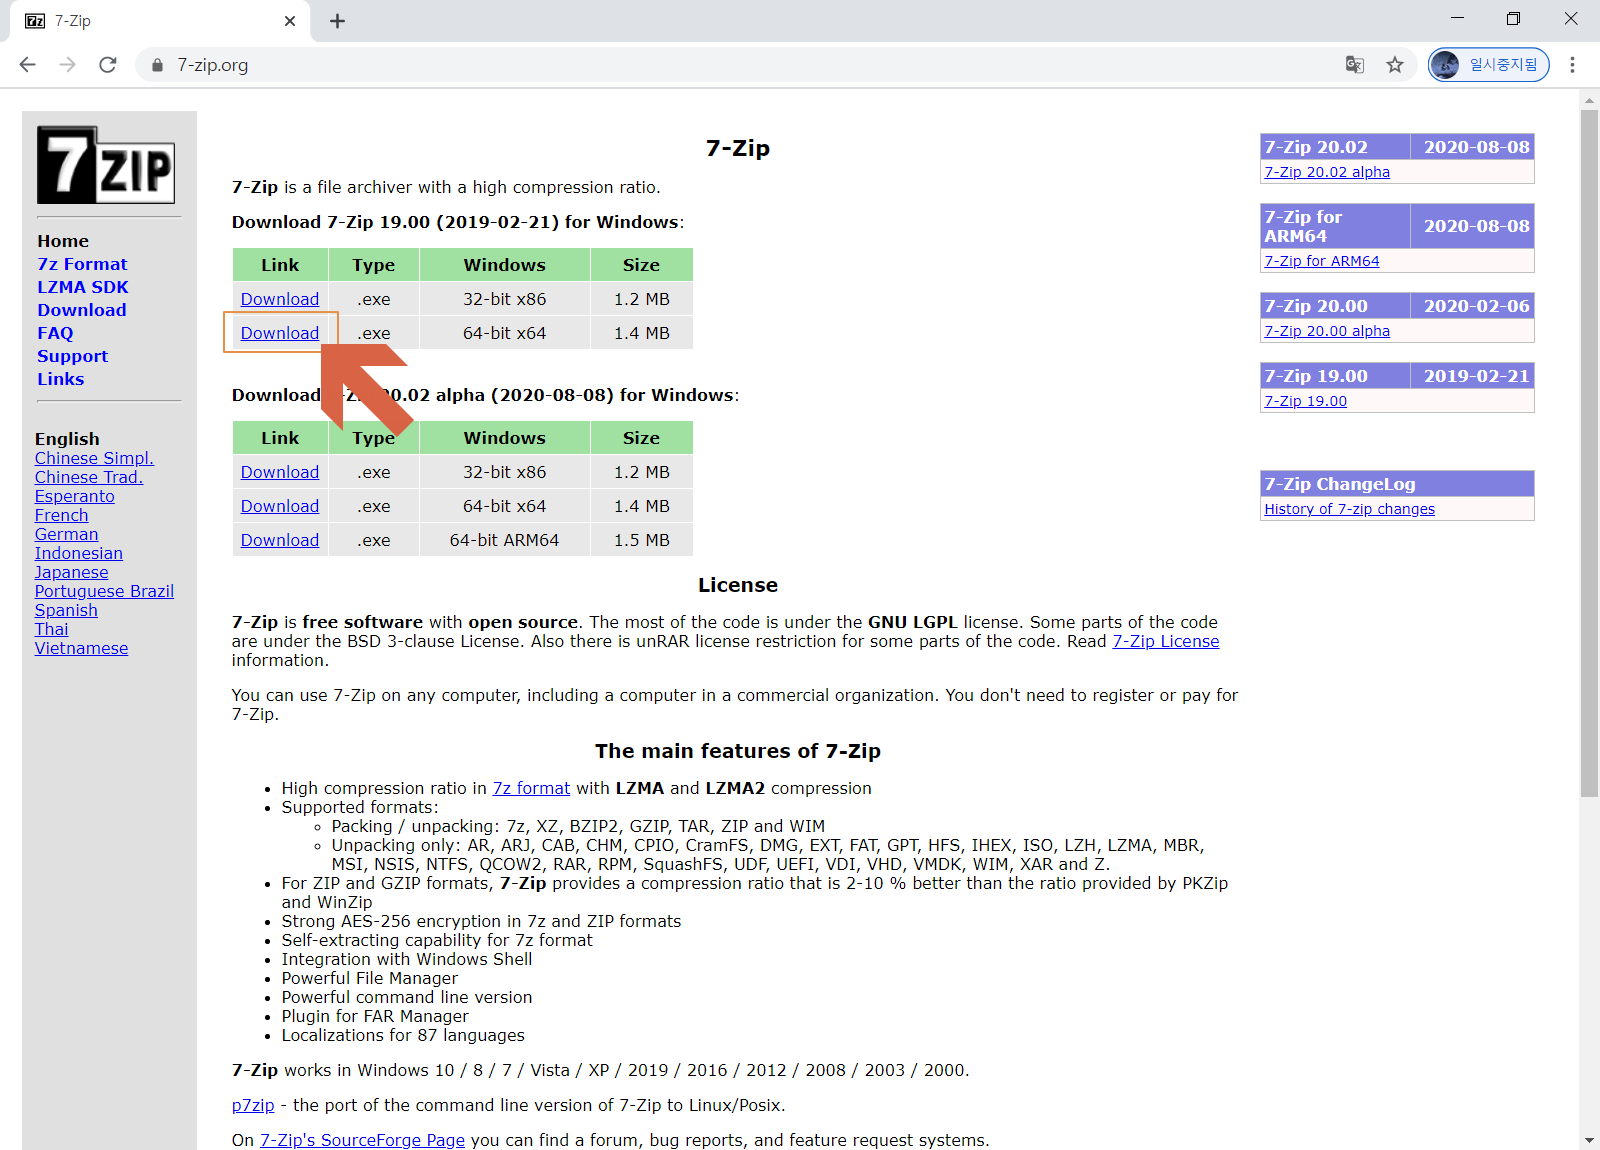Image resolution: width=1600 pixels, height=1150 pixels.
Task: Download 7-Zip 19.00 64-bit x64
Action: tap(280, 333)
